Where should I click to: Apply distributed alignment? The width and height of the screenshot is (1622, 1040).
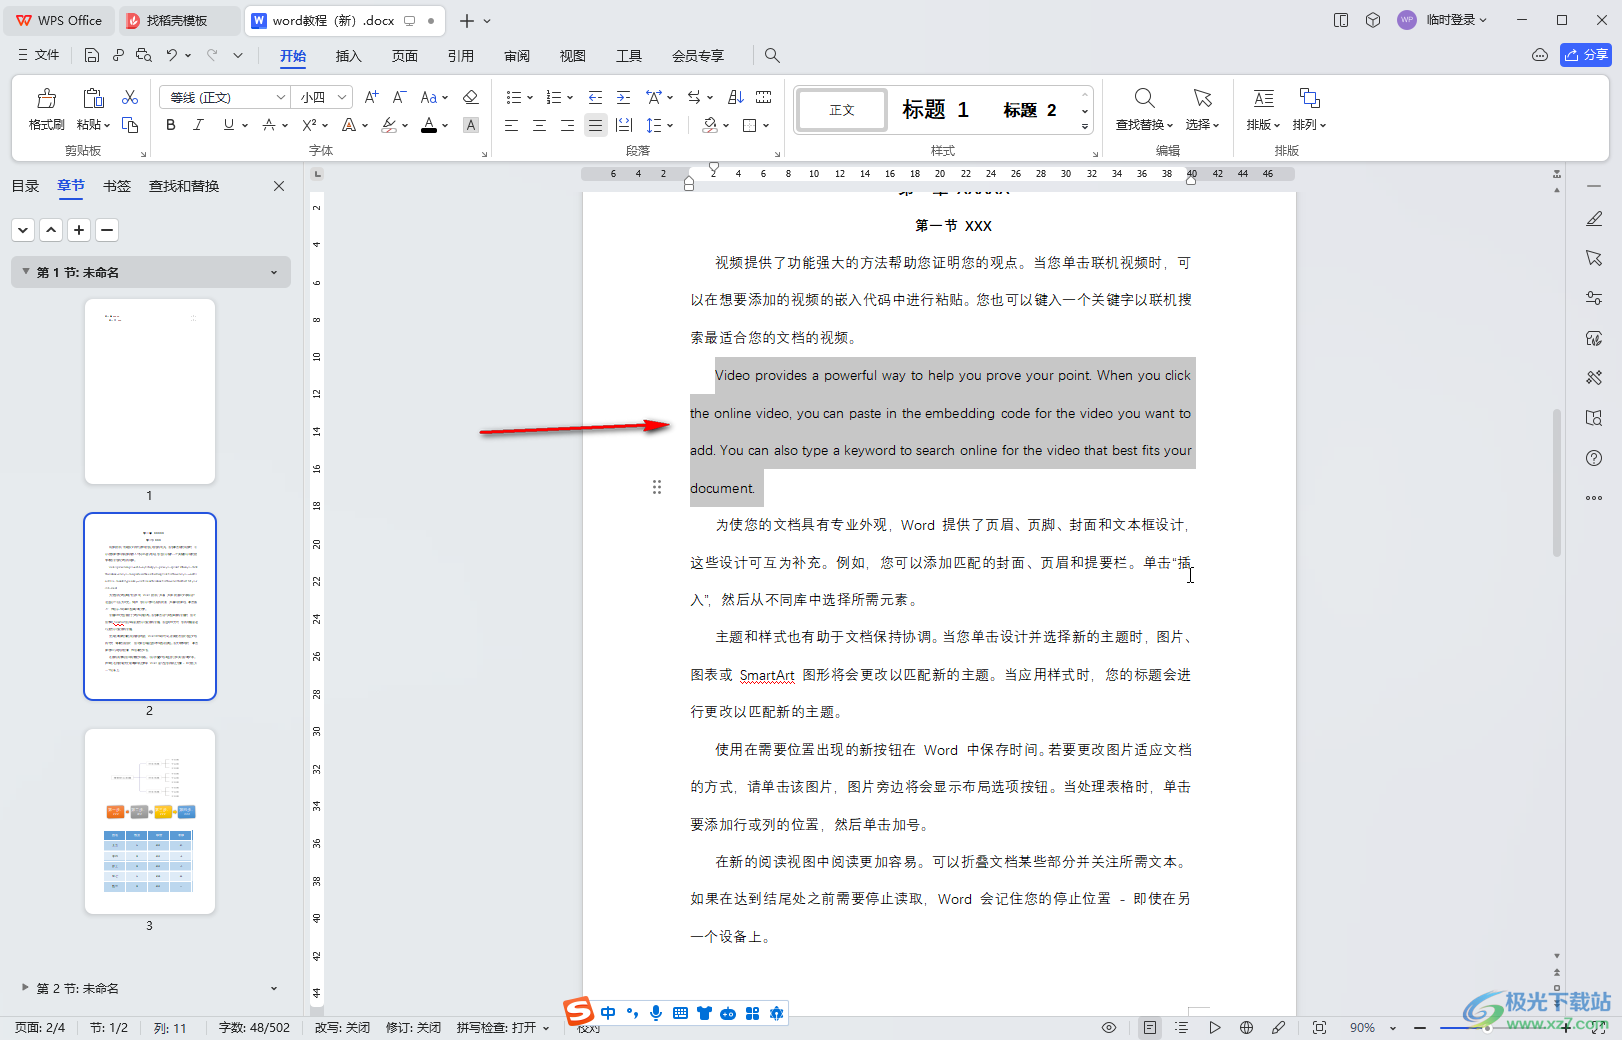pos(624,125)
